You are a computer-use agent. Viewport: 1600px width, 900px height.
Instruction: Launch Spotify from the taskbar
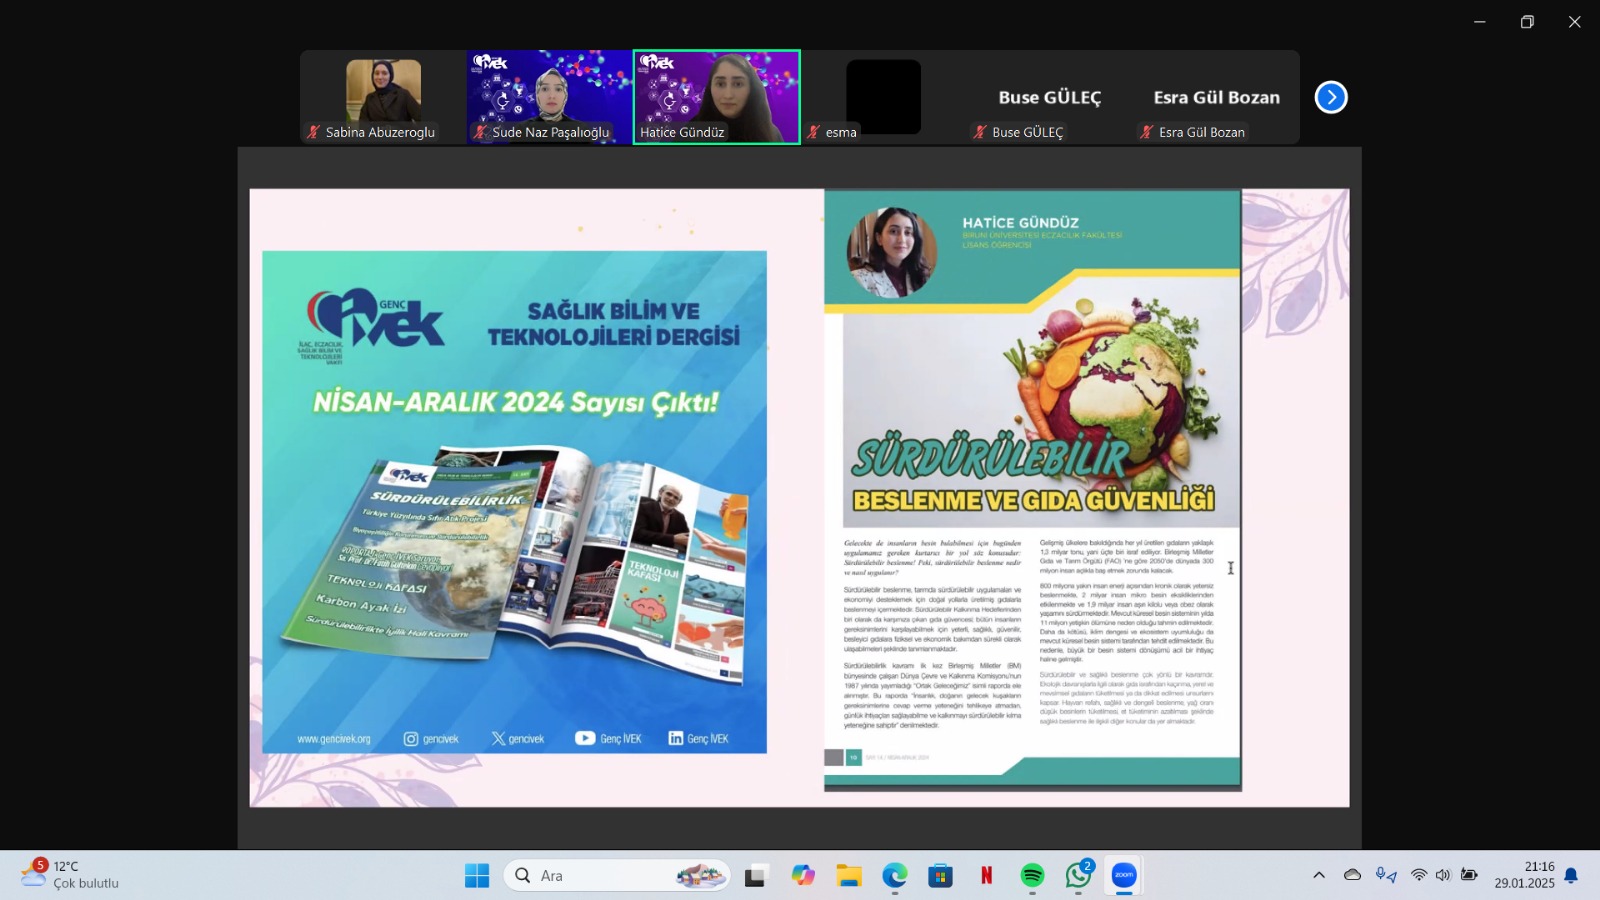click(1032, 876)
